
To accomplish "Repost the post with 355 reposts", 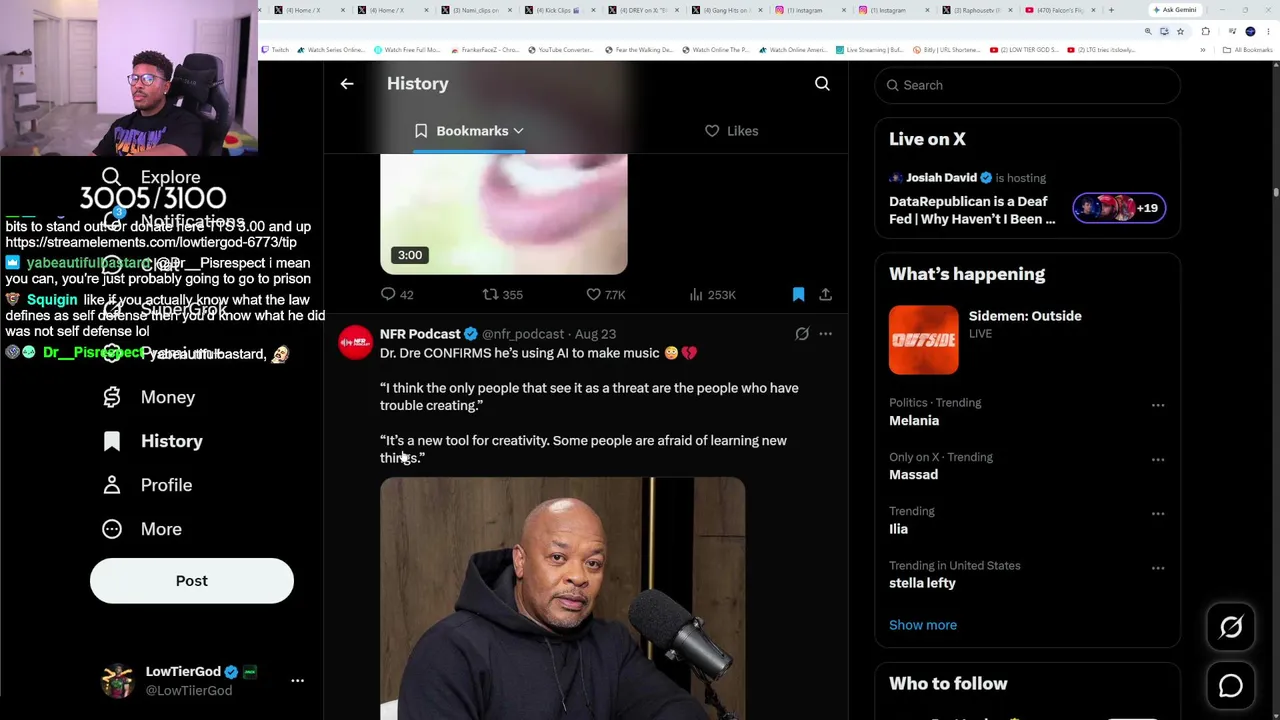I will 503,294.
